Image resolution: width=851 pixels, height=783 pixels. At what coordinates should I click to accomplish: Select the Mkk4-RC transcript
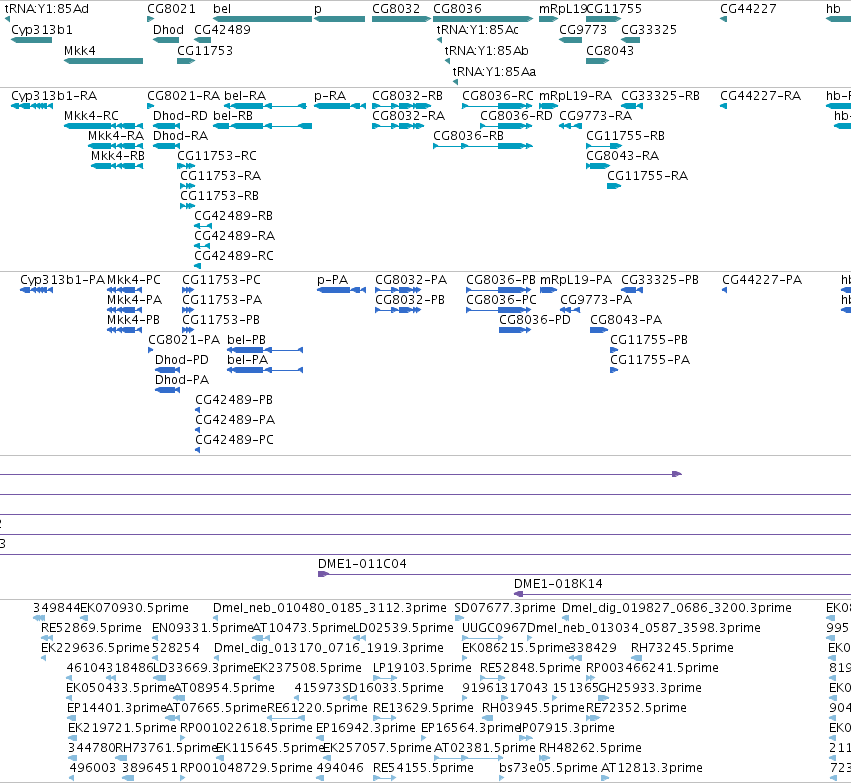click(103, 126)
